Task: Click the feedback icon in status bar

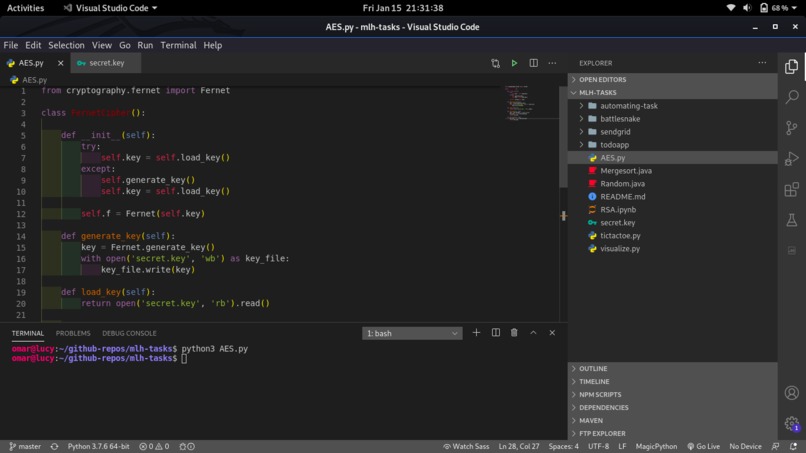Action: [x=775, y=446]
